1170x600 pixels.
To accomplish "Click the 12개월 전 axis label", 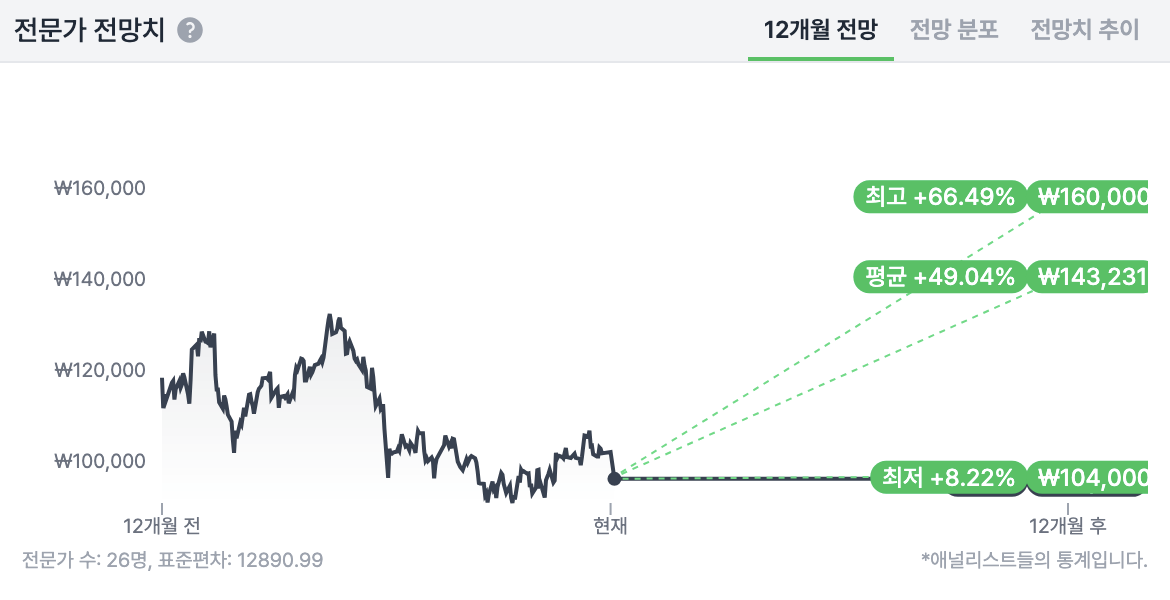I will (x=162, y=525).
